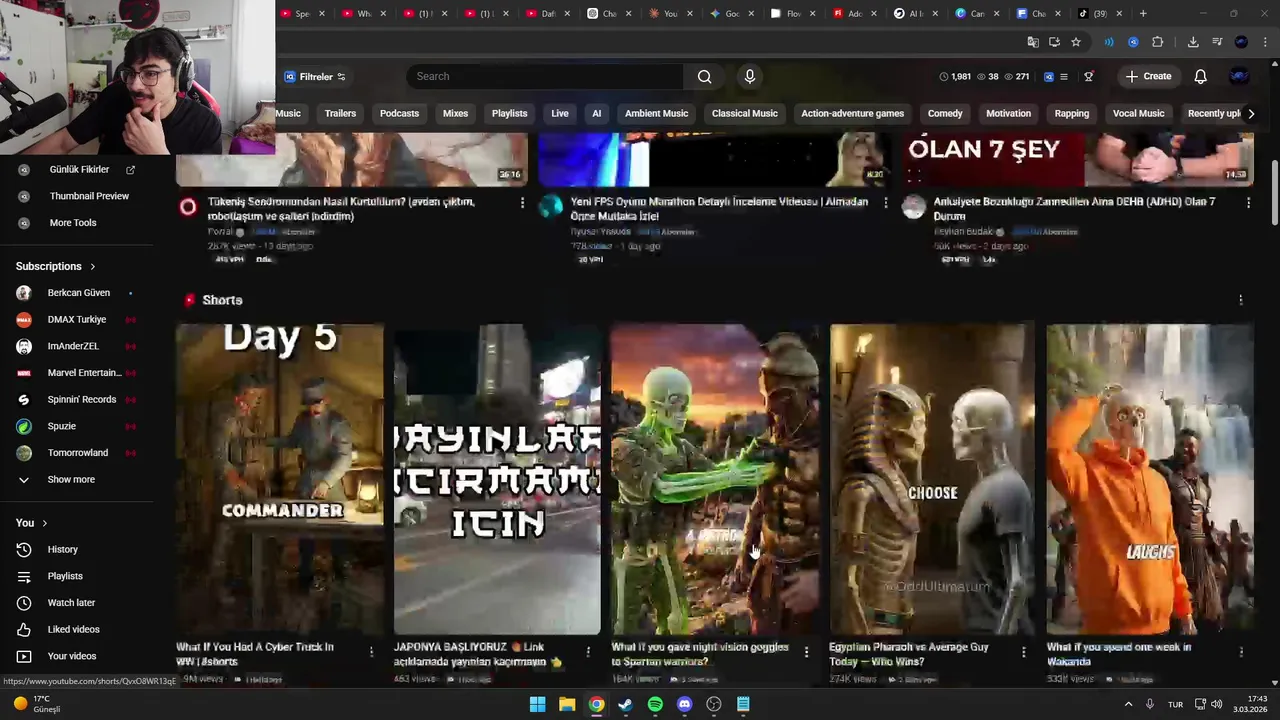Open the Egyptian Pharaoh short thumbnail

click(932, 479)
